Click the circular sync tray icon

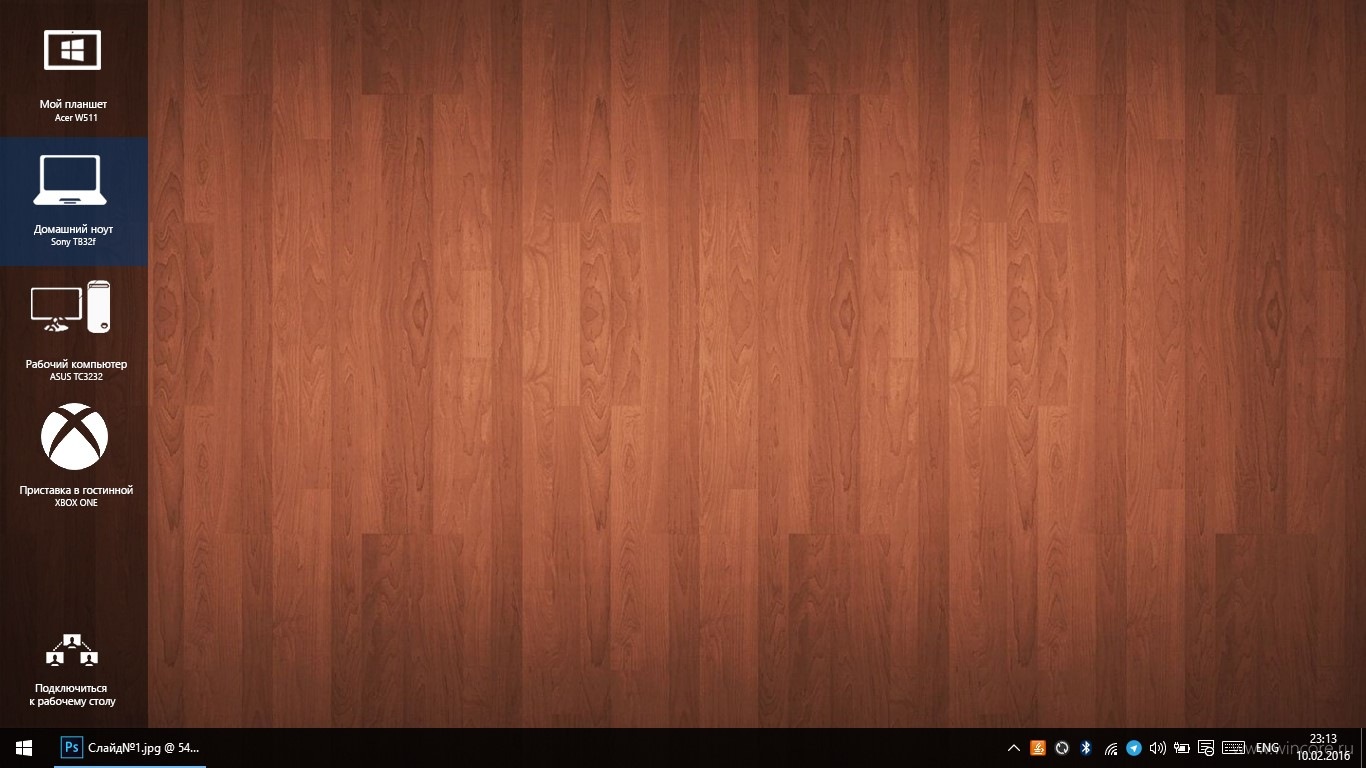click(x=1062, y=748)
